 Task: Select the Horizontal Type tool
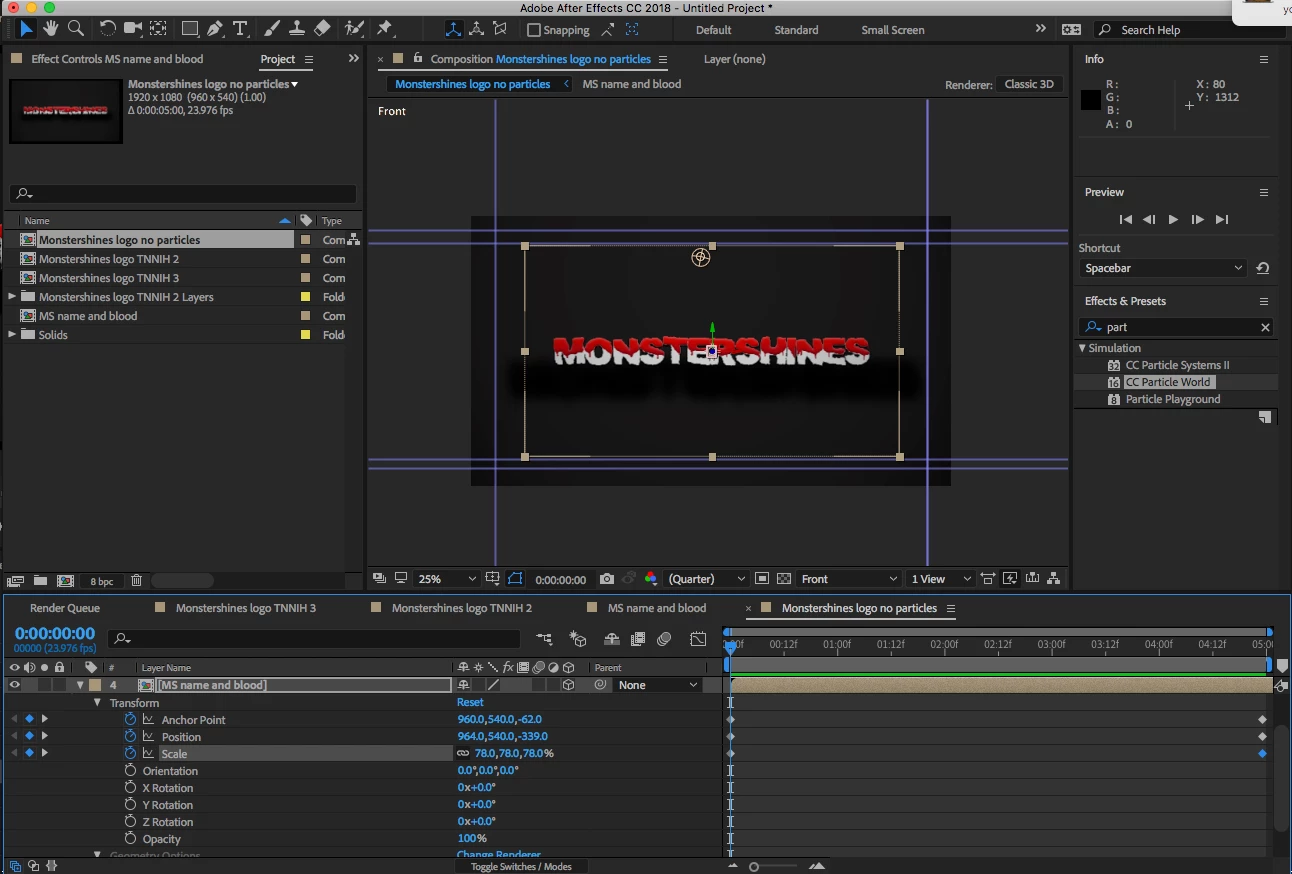pos(240,29)
